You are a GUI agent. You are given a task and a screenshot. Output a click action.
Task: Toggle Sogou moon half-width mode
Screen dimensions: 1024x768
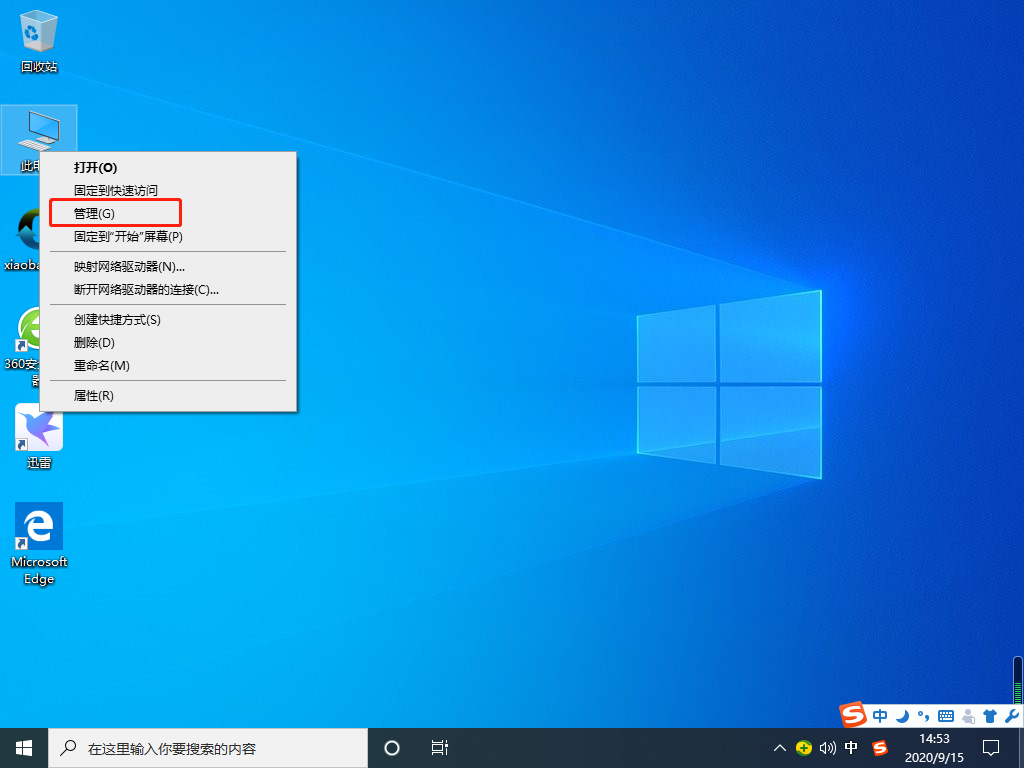[x=902, y=716]
